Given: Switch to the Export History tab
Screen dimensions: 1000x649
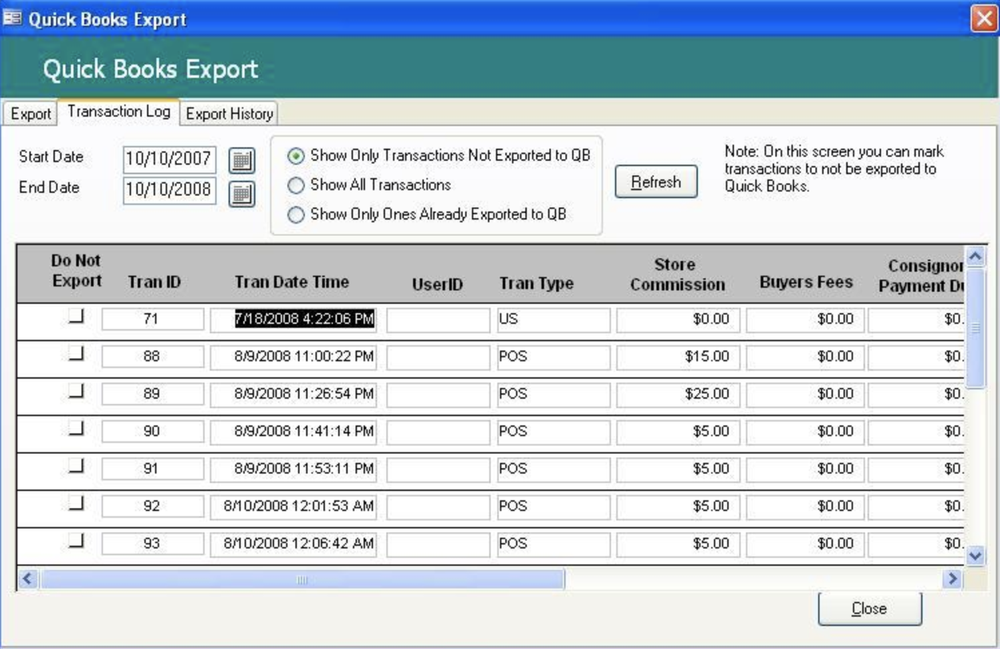Looking at the screenshot, I should [x=229, y=113].
